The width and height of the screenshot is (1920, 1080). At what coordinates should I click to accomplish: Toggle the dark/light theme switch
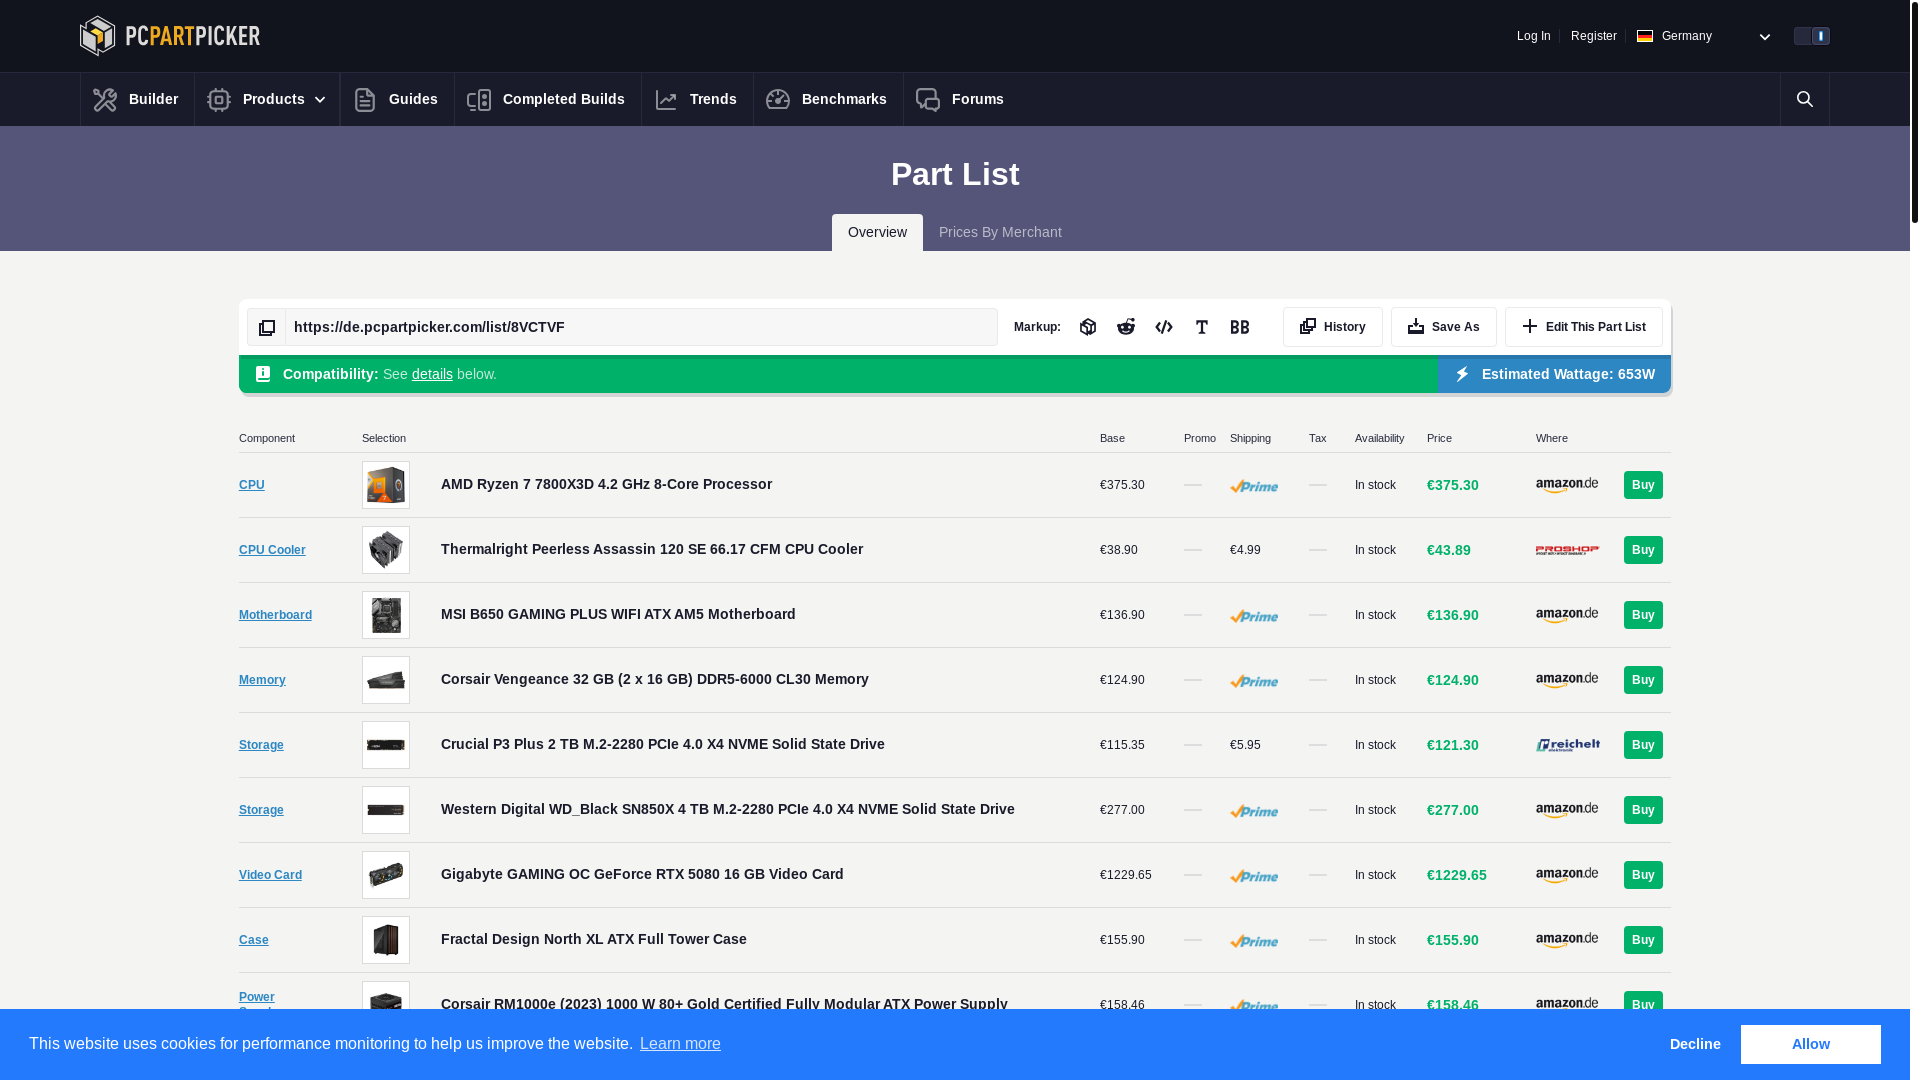(1812, 36)
